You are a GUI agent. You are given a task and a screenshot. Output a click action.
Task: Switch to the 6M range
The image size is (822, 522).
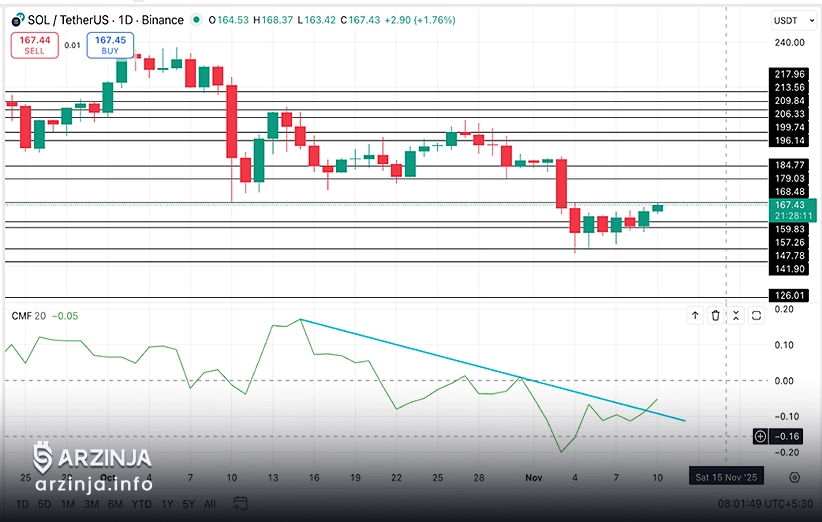pos(115,504)
